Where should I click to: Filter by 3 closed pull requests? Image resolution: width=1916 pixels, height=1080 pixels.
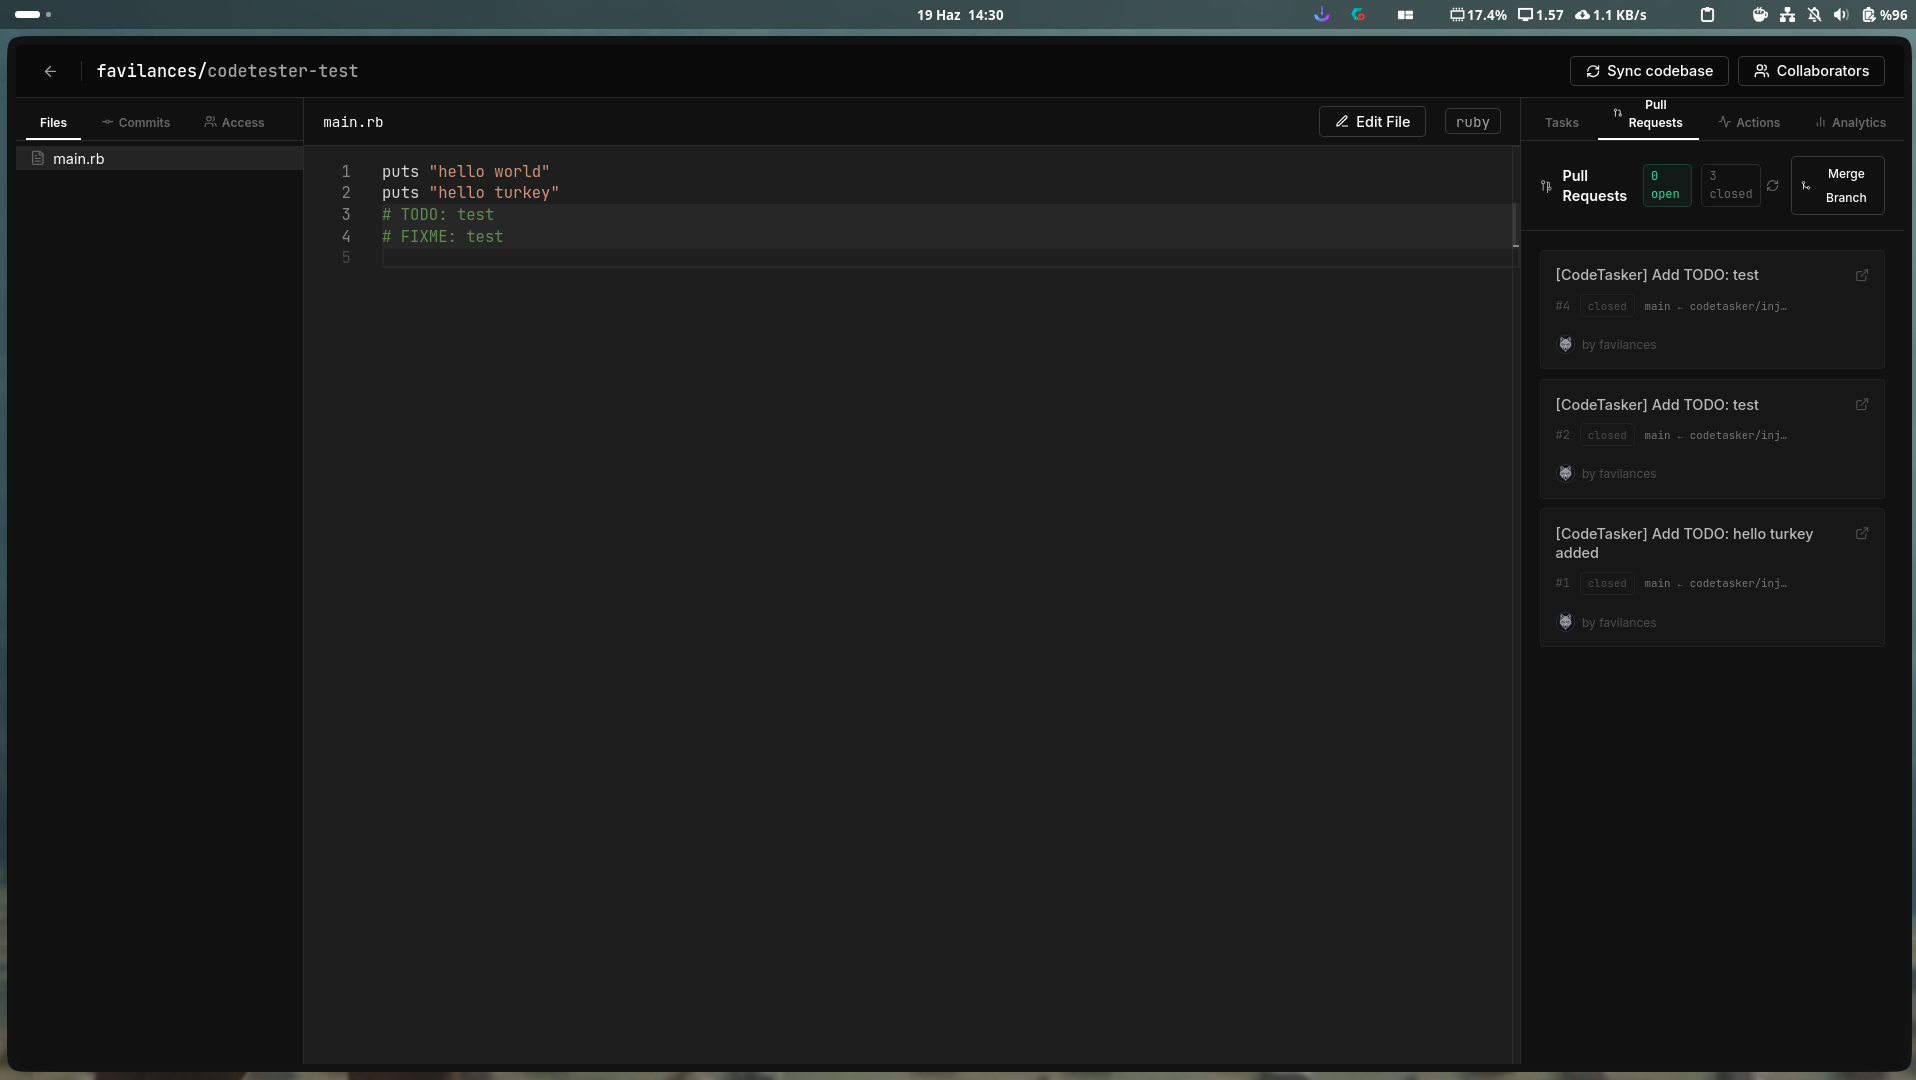[1730, 185]
